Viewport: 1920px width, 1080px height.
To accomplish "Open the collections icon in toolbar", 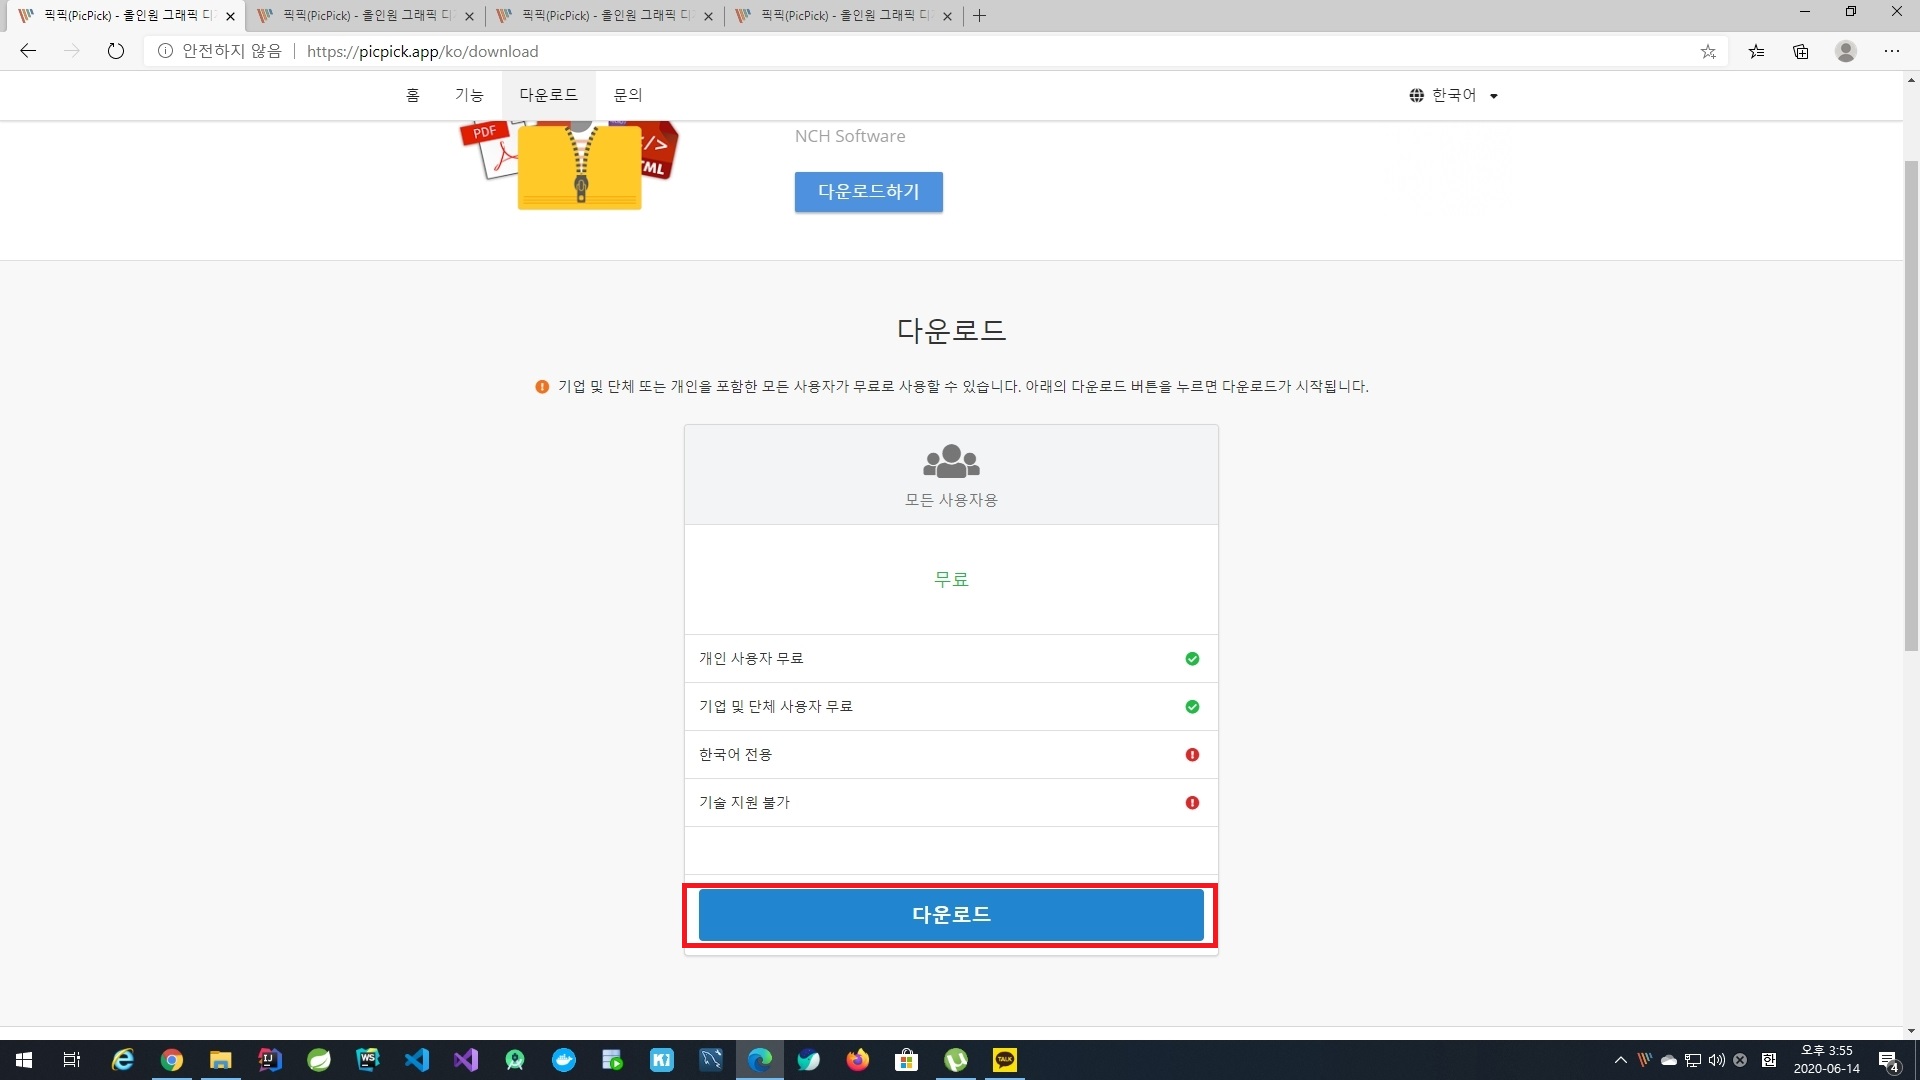I will coord(1801,52).
